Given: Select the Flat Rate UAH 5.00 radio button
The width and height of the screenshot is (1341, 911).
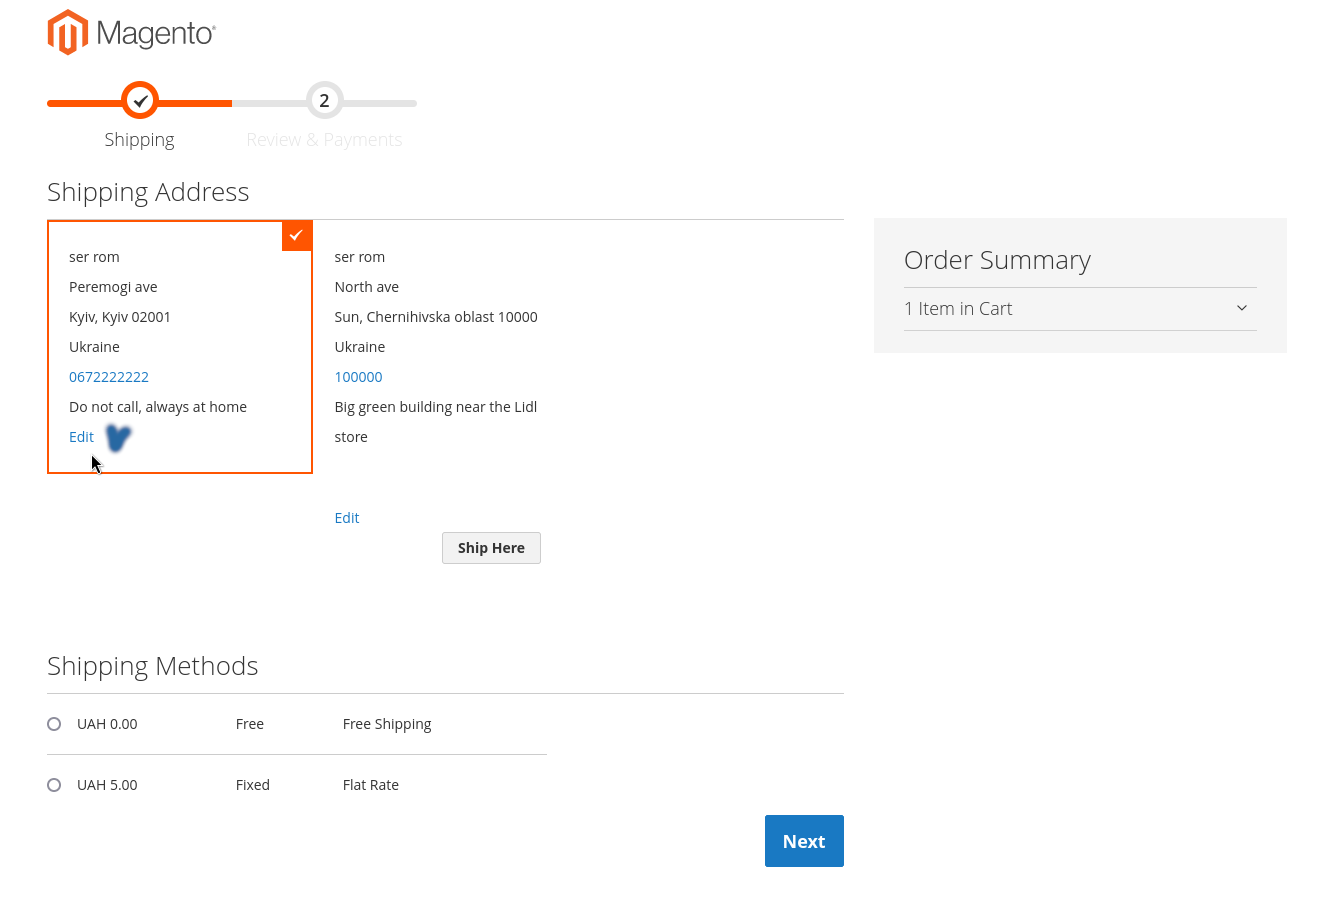Looking at the screenshot, I should tap(54, 785).
